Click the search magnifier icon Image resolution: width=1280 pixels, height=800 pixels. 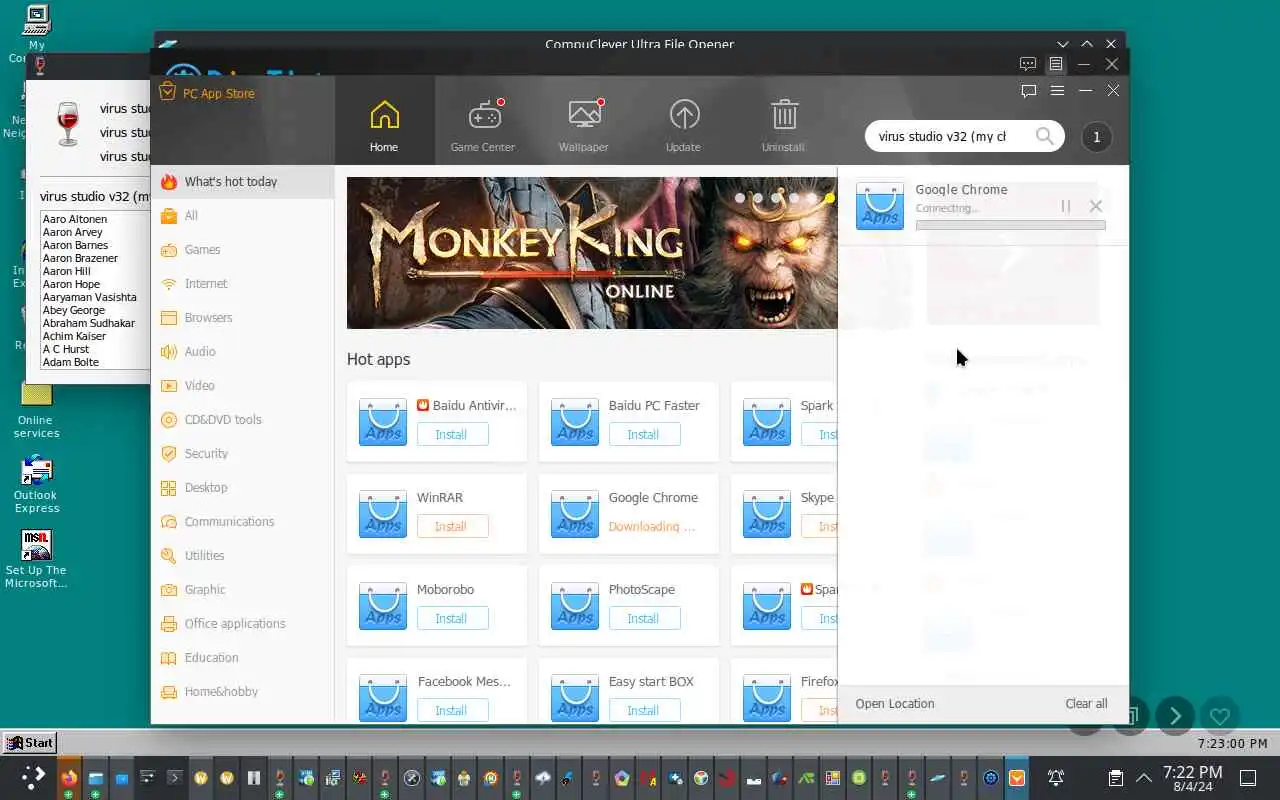tap(1045, 136)
